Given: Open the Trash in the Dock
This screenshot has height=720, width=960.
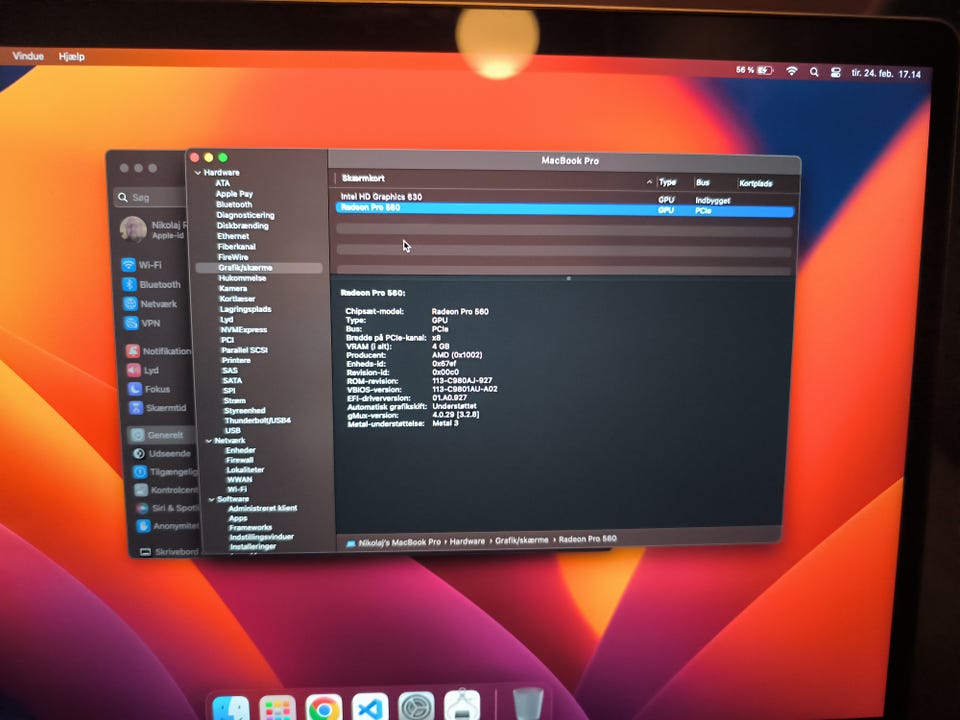Looking at the screenshot, I should (527, 703).
